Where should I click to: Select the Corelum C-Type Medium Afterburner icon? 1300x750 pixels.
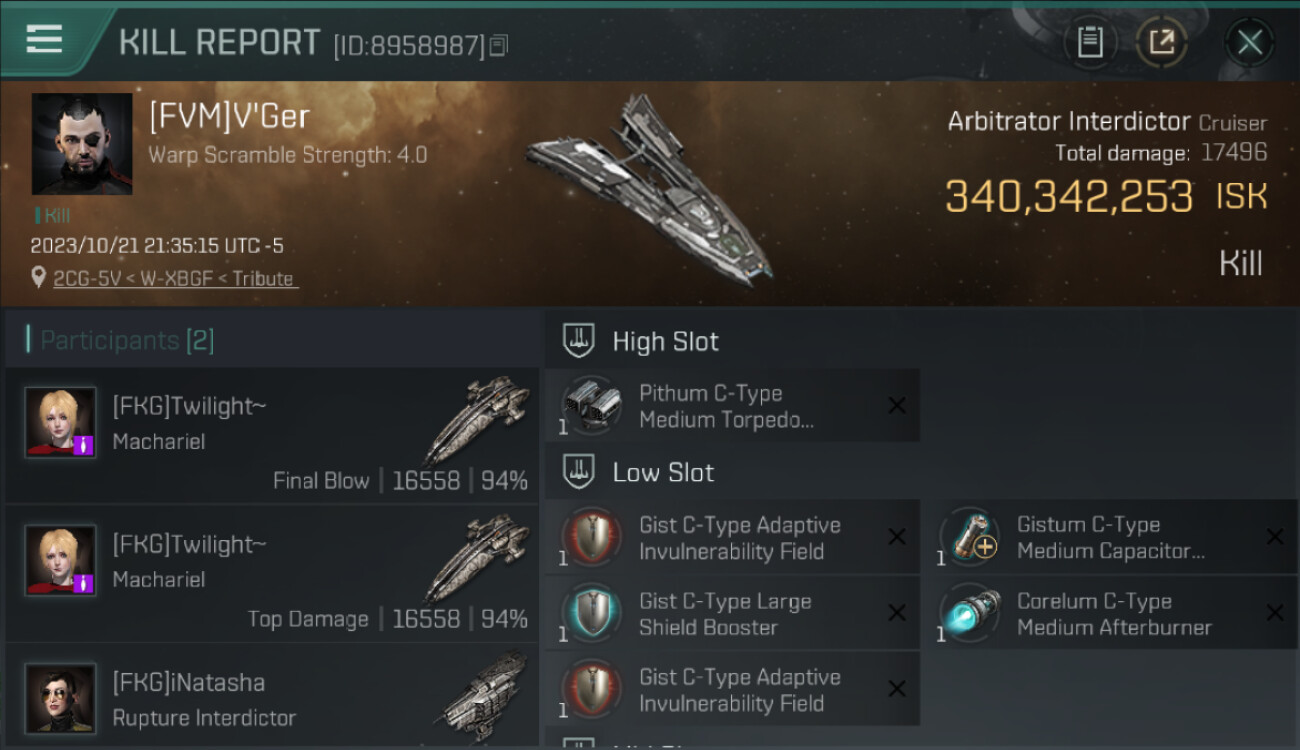coord(969,613)
